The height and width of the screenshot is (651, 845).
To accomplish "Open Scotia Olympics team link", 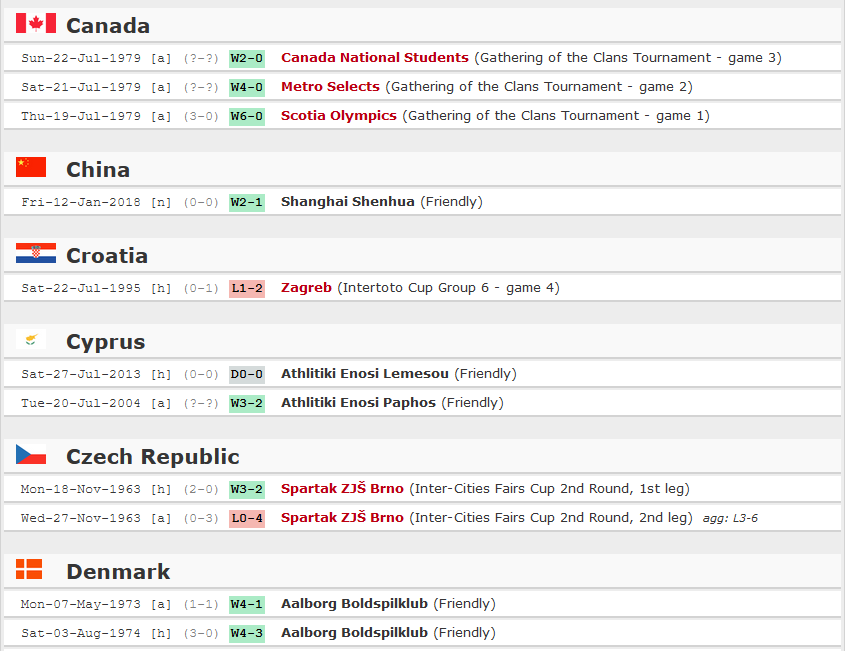I will 338,116.
